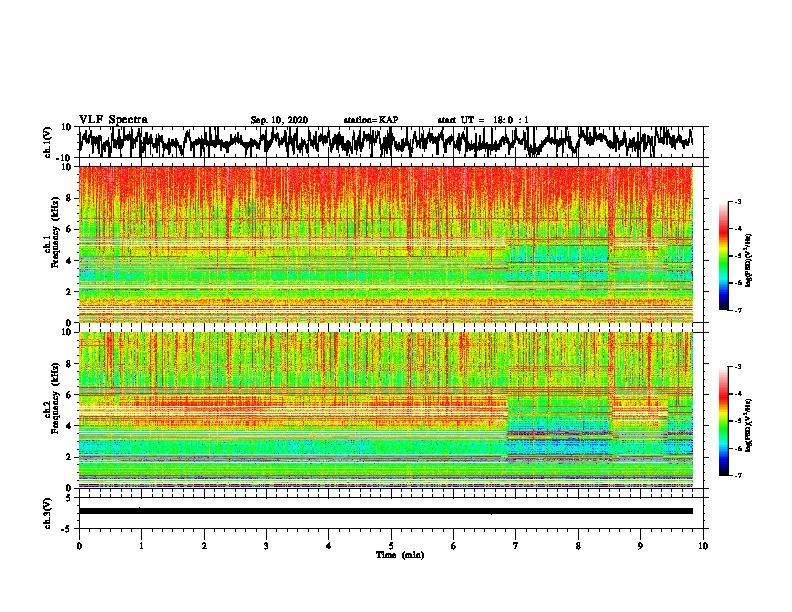Click the ch.1 PSD color scale bar
This screenshot has height=612, width=792.
click(x=723, y=256)
